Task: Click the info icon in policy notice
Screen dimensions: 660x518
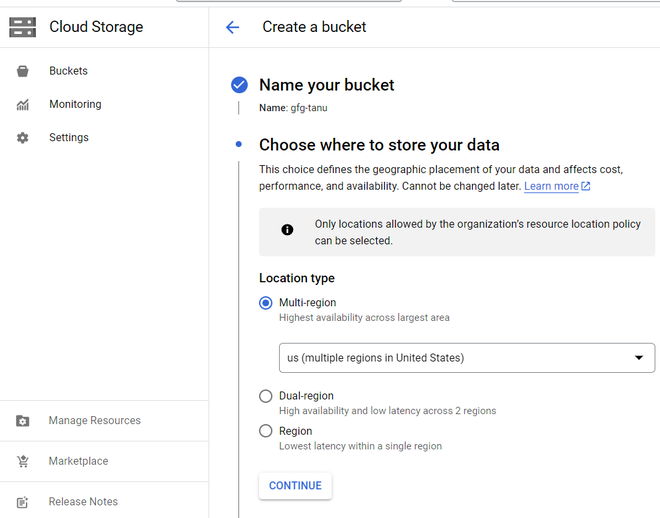Action: pos(287,230)
